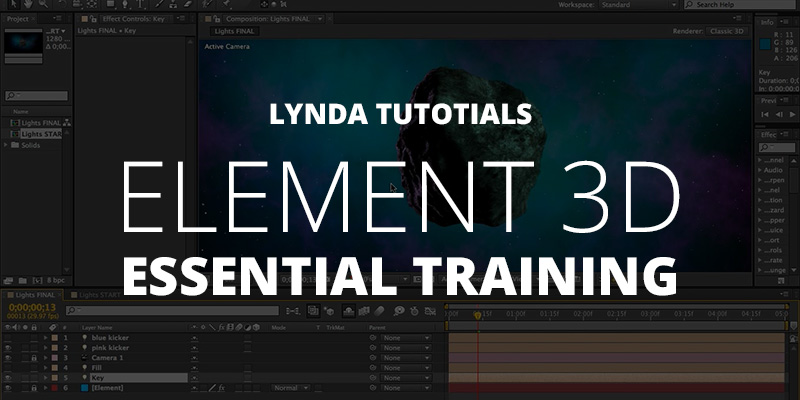The height and width of the screenshot is (400, 800).
Task: Open the Composition Lights FINAL viewer dropdown
Action: [x=320, y=19]
